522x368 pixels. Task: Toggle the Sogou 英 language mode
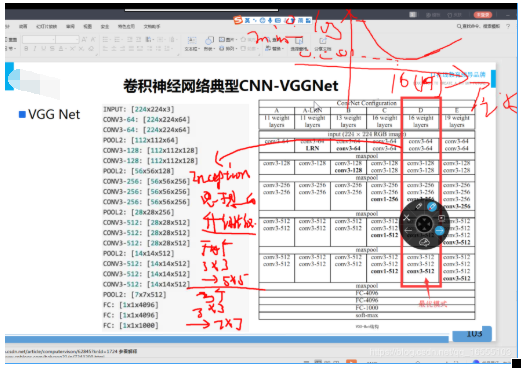(x=247, y=20)
